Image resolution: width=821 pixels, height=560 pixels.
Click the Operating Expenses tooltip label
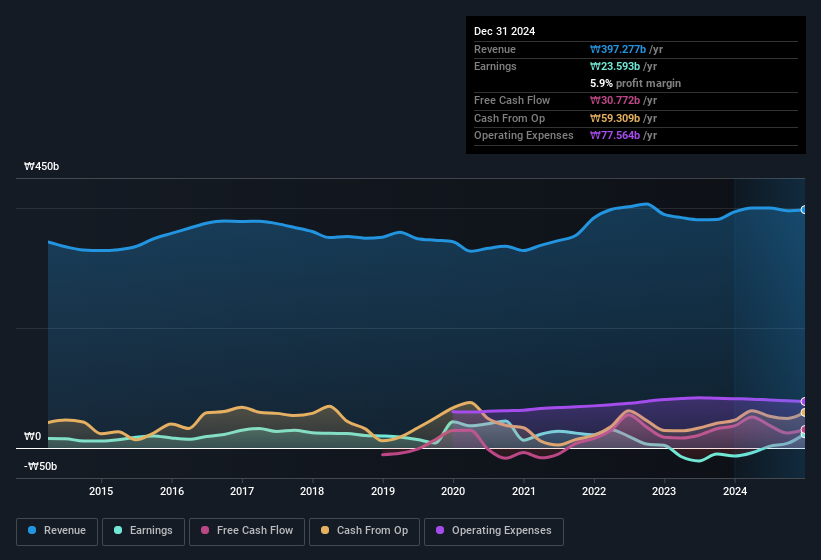coord(524,136)
